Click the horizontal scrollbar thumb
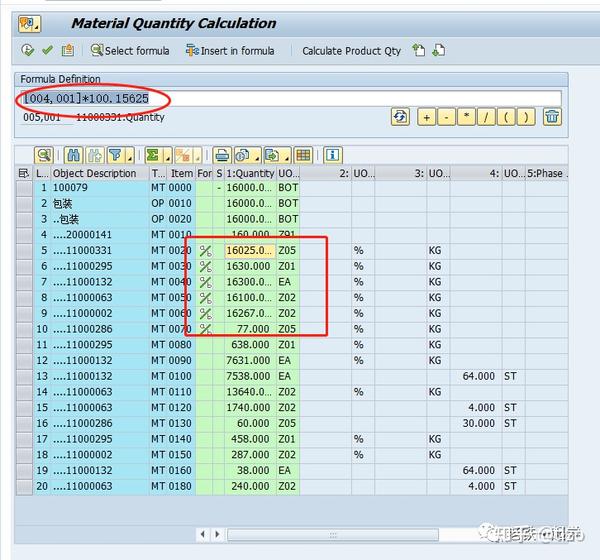 click(333, 535)
